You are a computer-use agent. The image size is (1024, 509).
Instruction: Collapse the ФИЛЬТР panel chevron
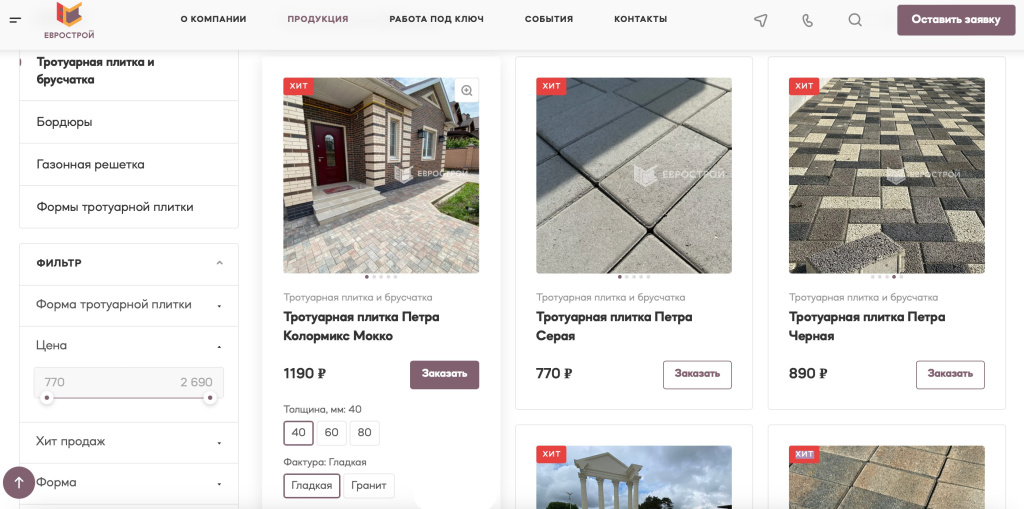(x=219, y=263)
